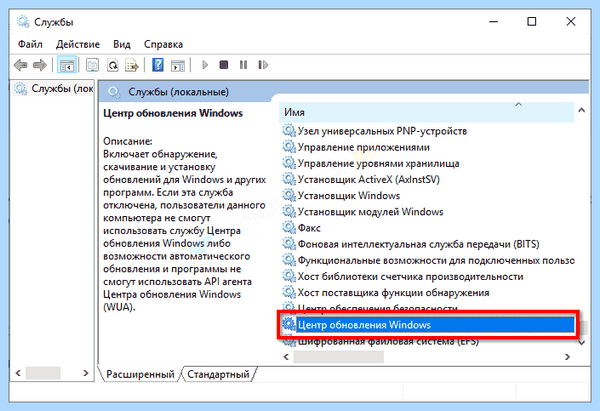Click gear icon of Управление приложениями row
Viewport: 600px width, 411px height.
coord(289,147)
